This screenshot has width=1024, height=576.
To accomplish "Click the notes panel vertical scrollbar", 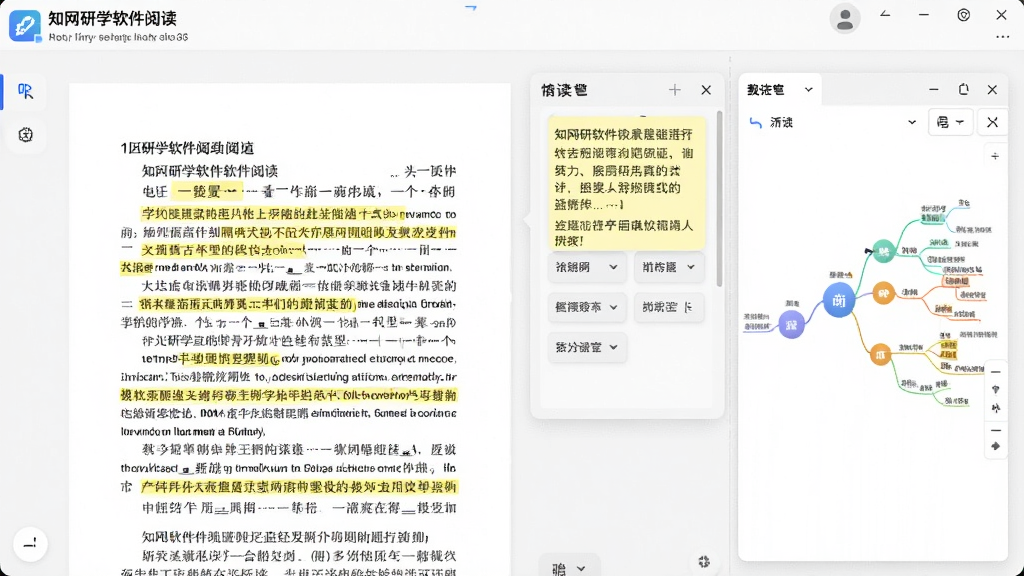I will click(x=719, y=199).
